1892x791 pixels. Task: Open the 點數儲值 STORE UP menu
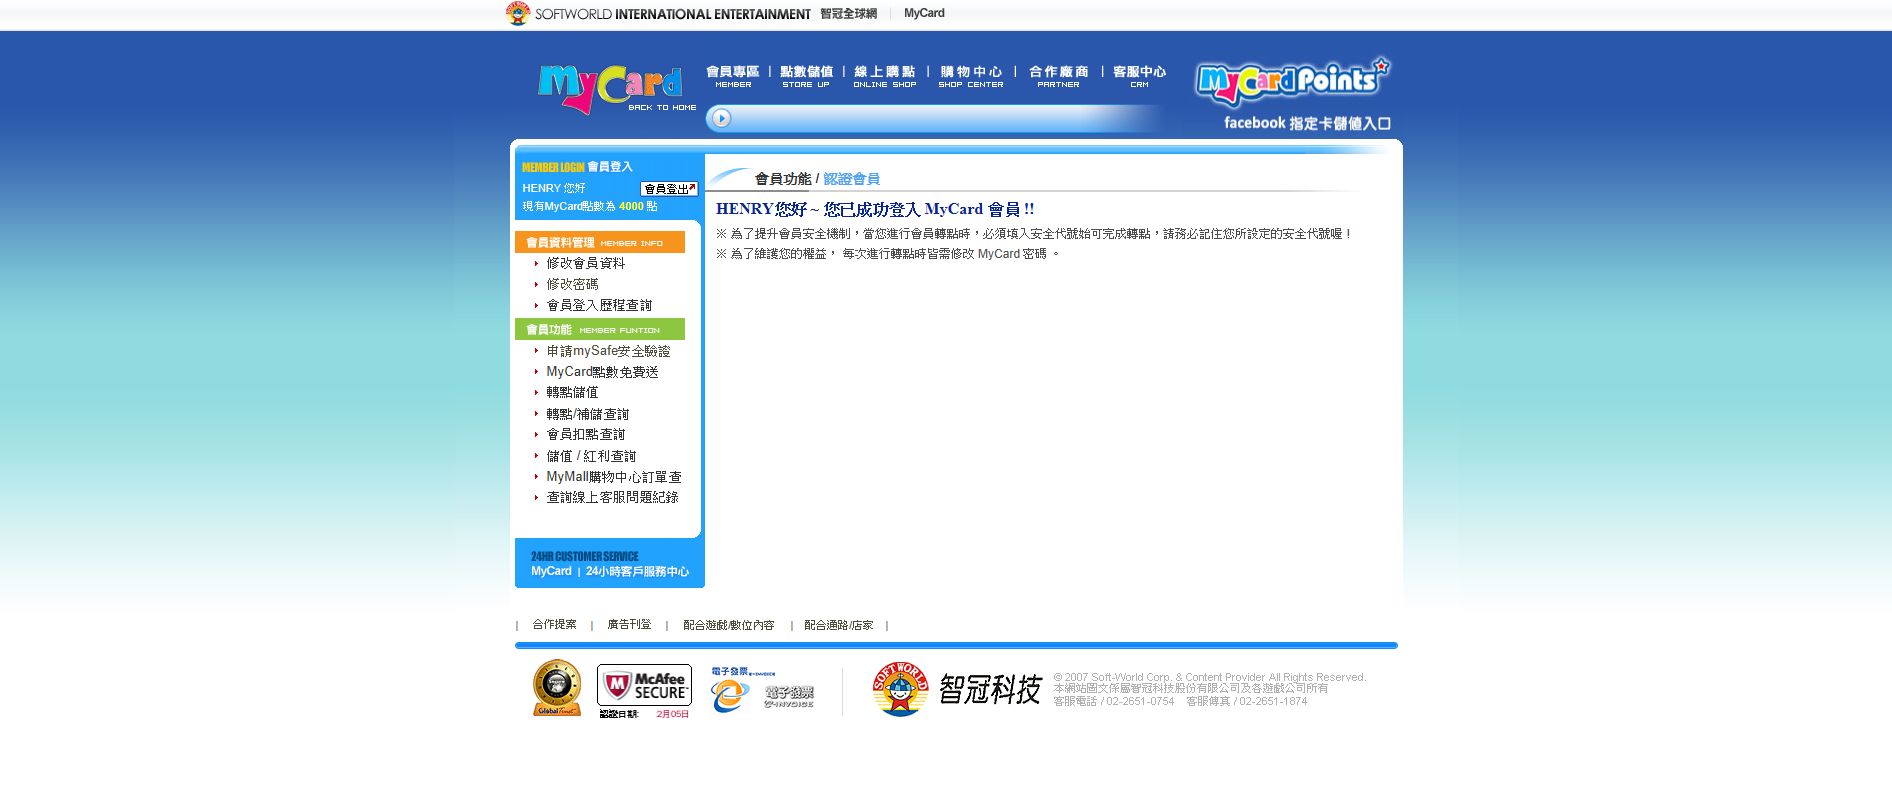coord(806,77)
